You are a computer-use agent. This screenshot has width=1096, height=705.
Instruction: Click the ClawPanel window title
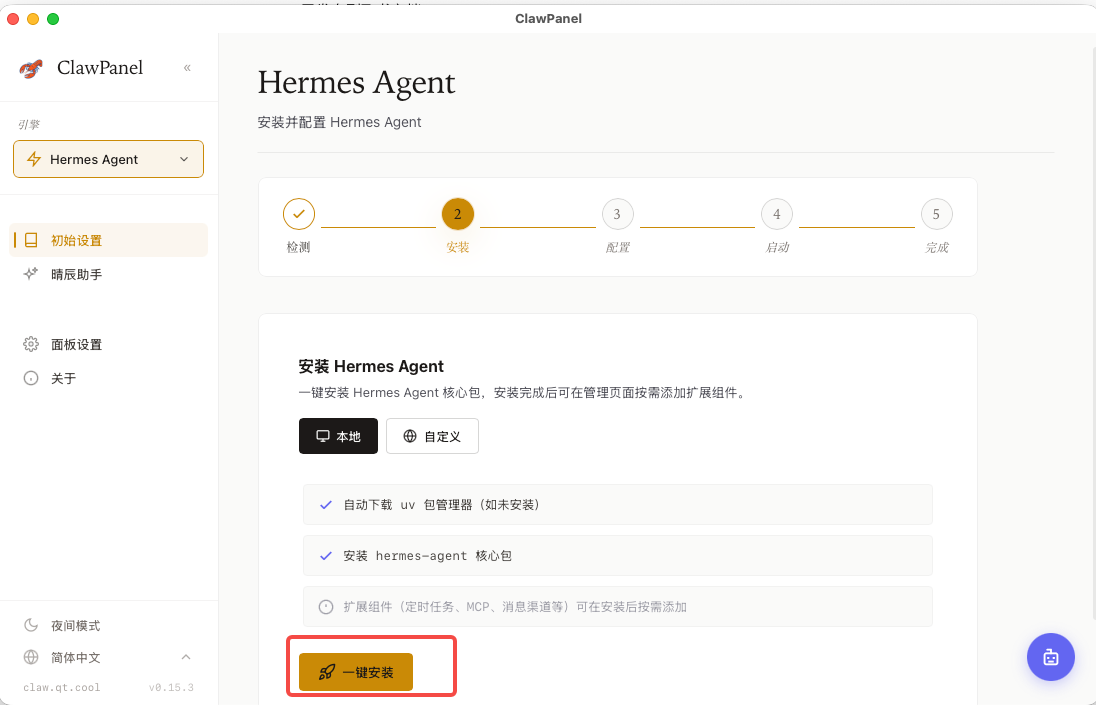tap(548, 19)
